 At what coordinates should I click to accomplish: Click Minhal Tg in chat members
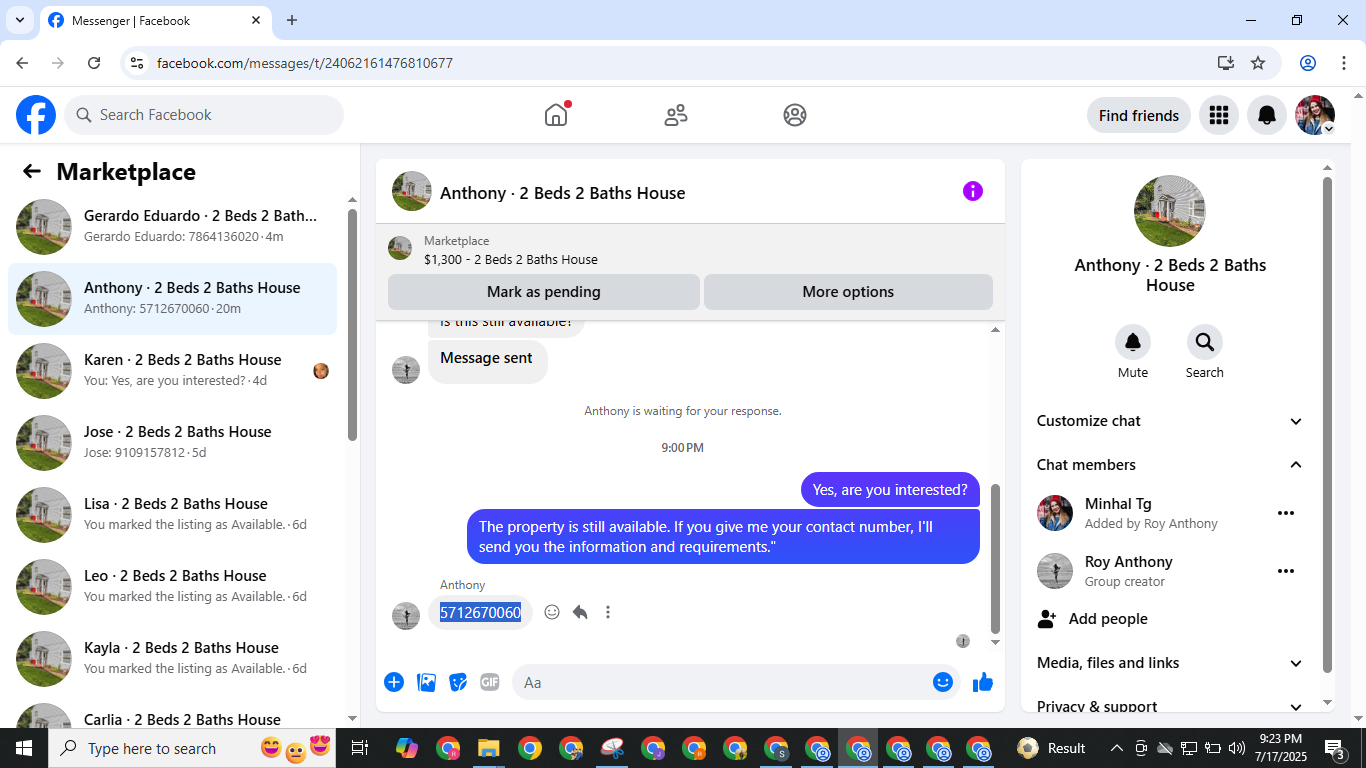pos(1117,504)
